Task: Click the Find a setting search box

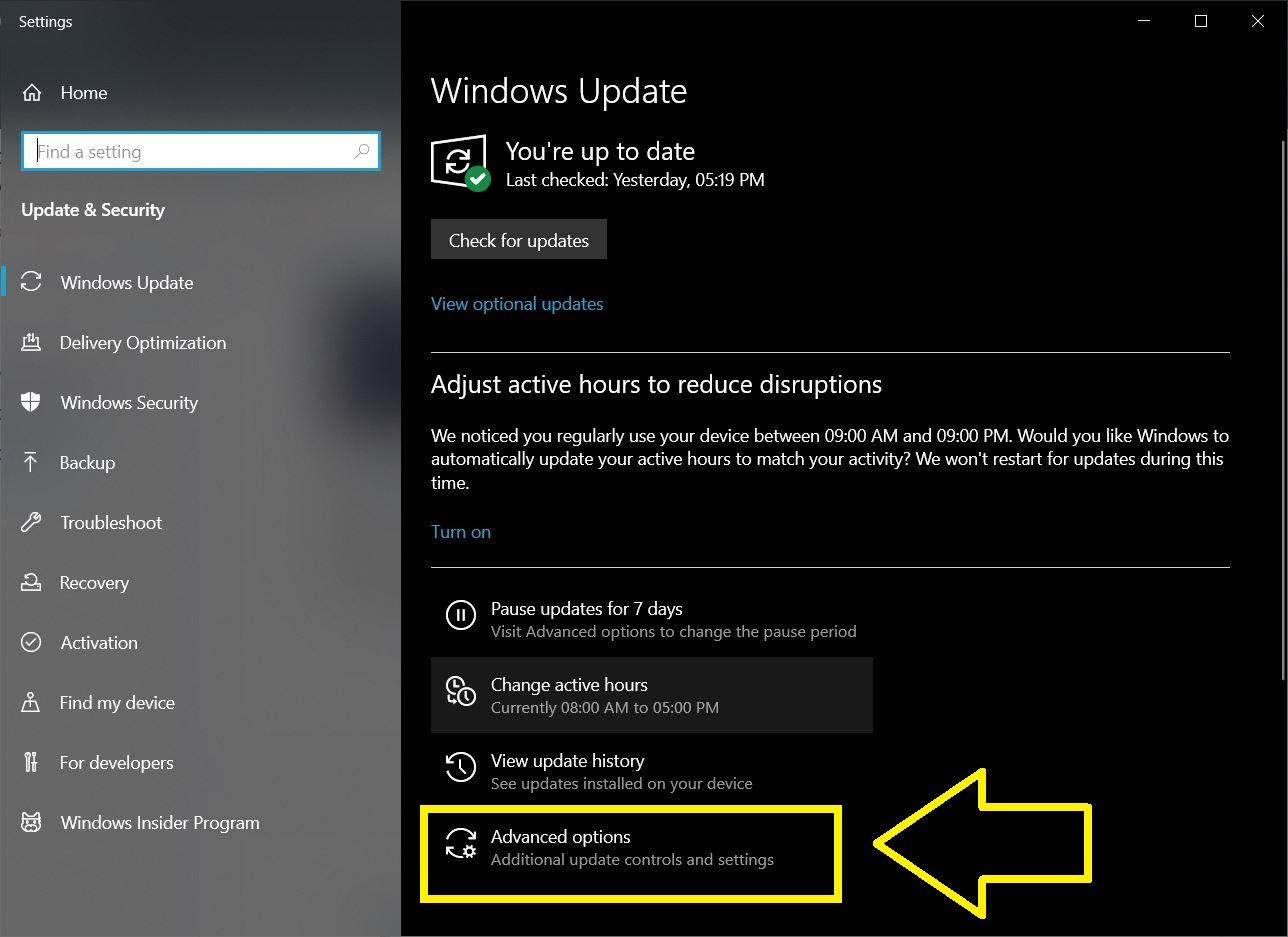Action: (201, 151)
